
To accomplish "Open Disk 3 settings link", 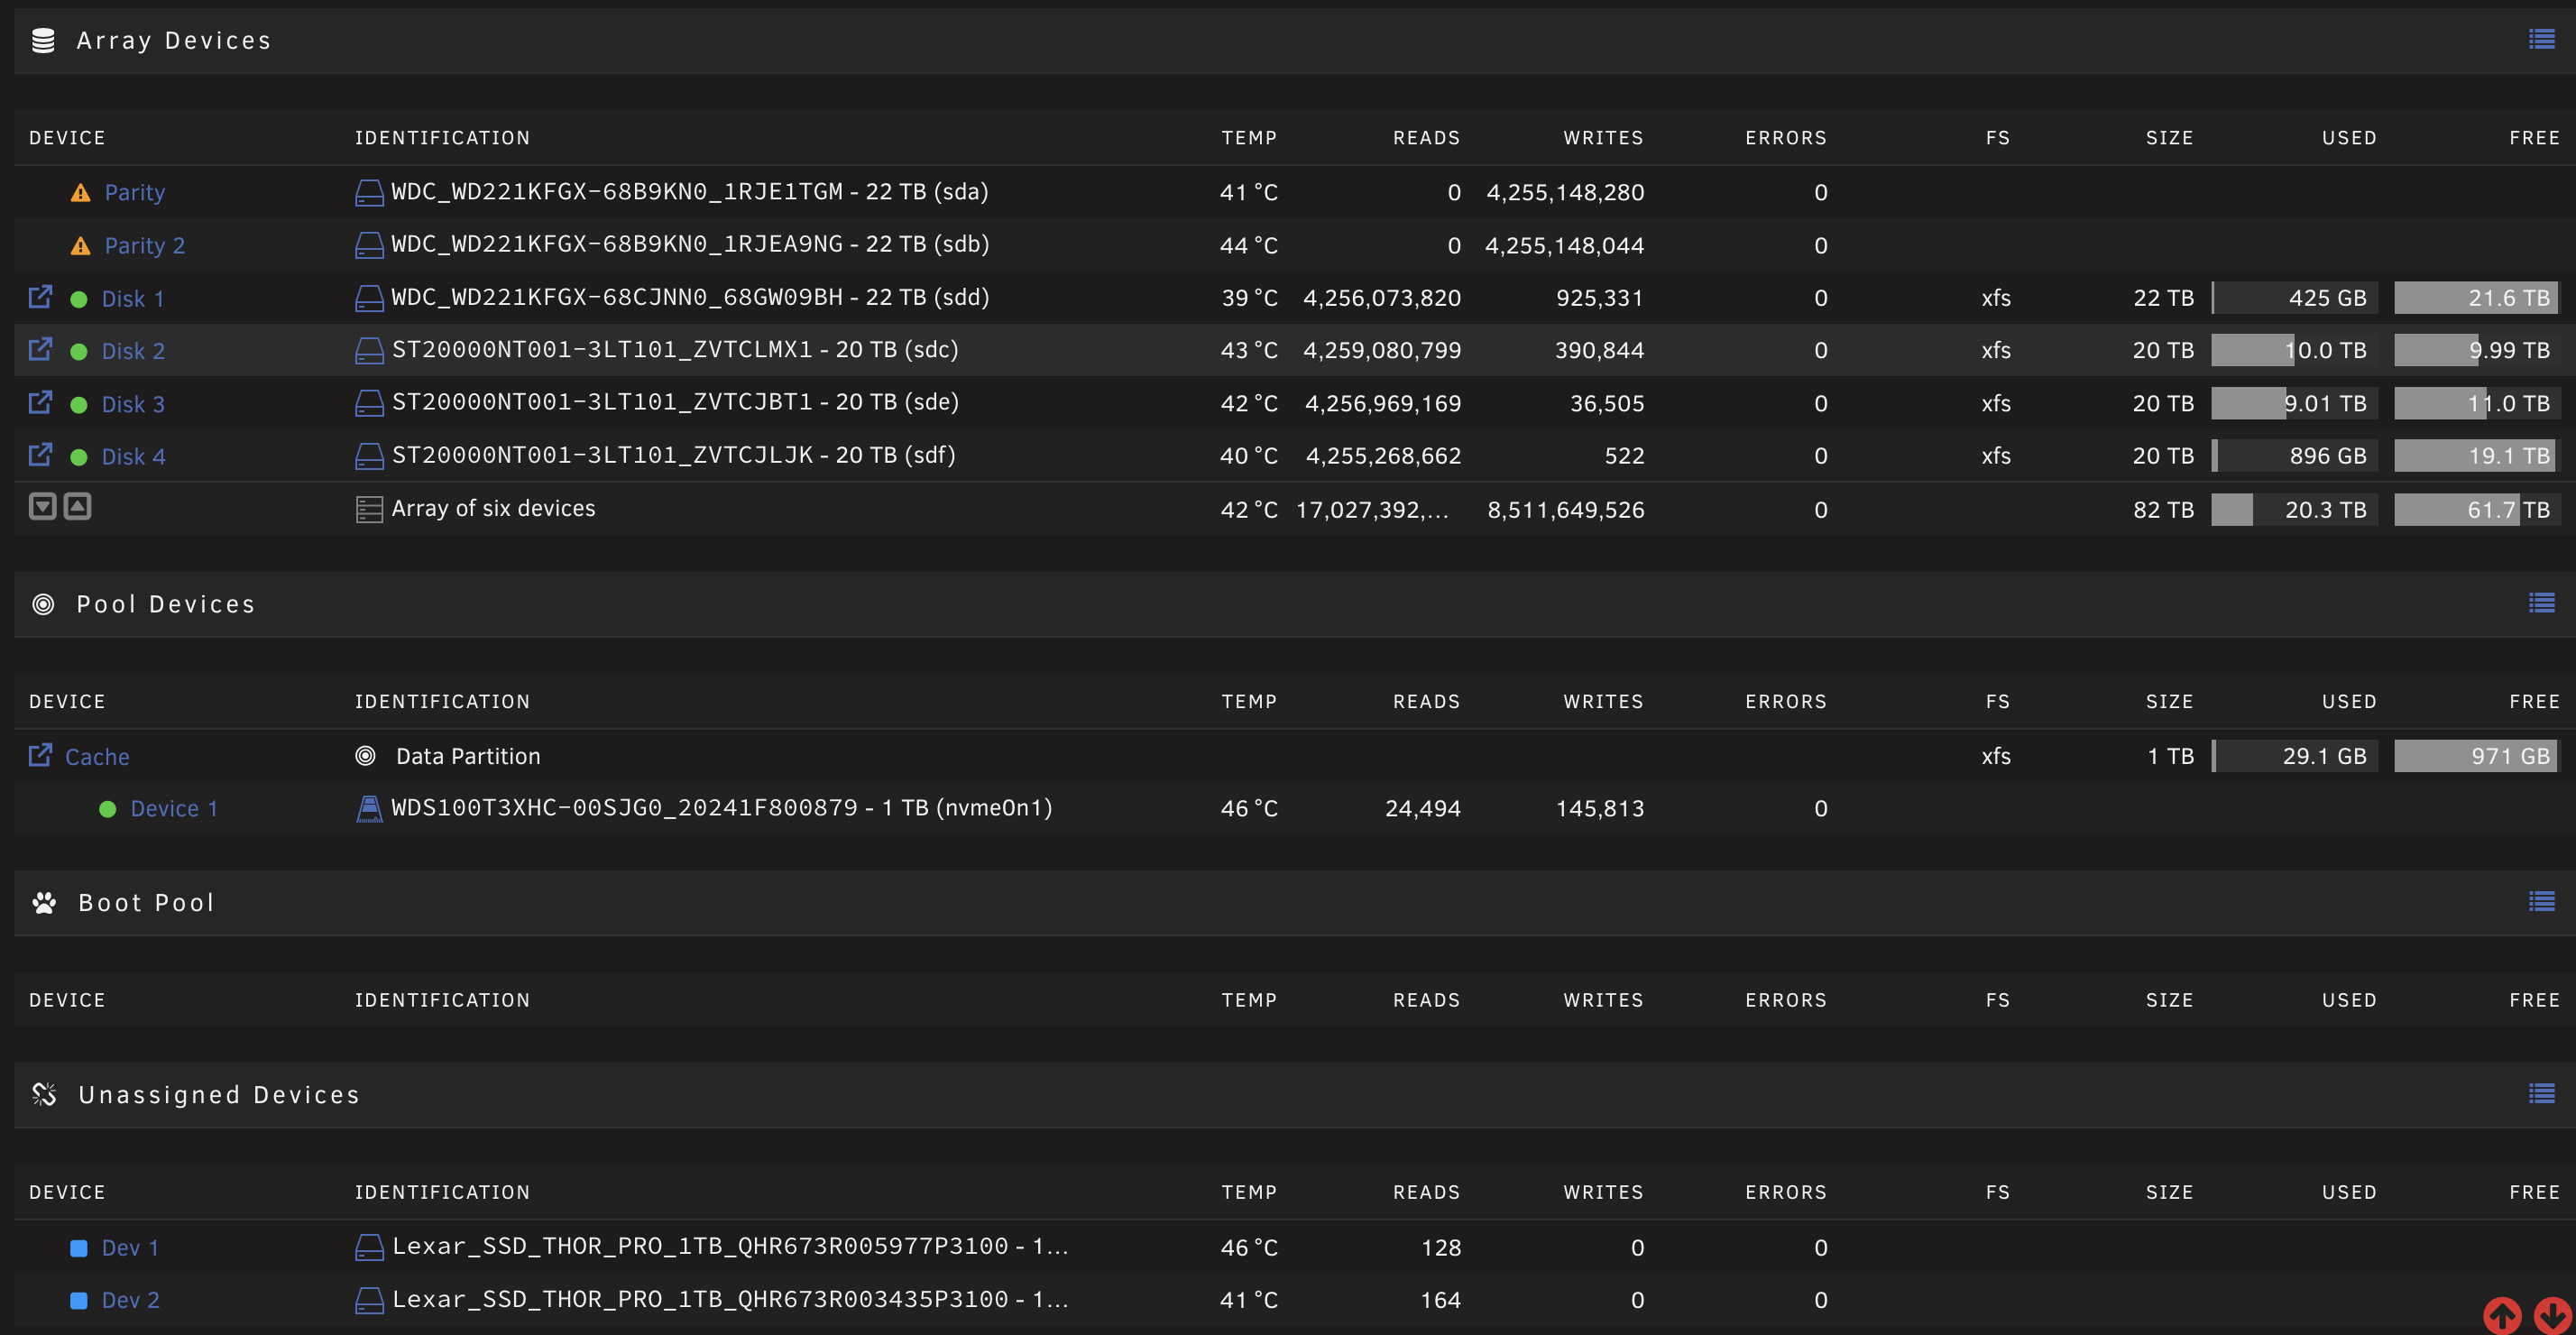I will pos(133,404).
